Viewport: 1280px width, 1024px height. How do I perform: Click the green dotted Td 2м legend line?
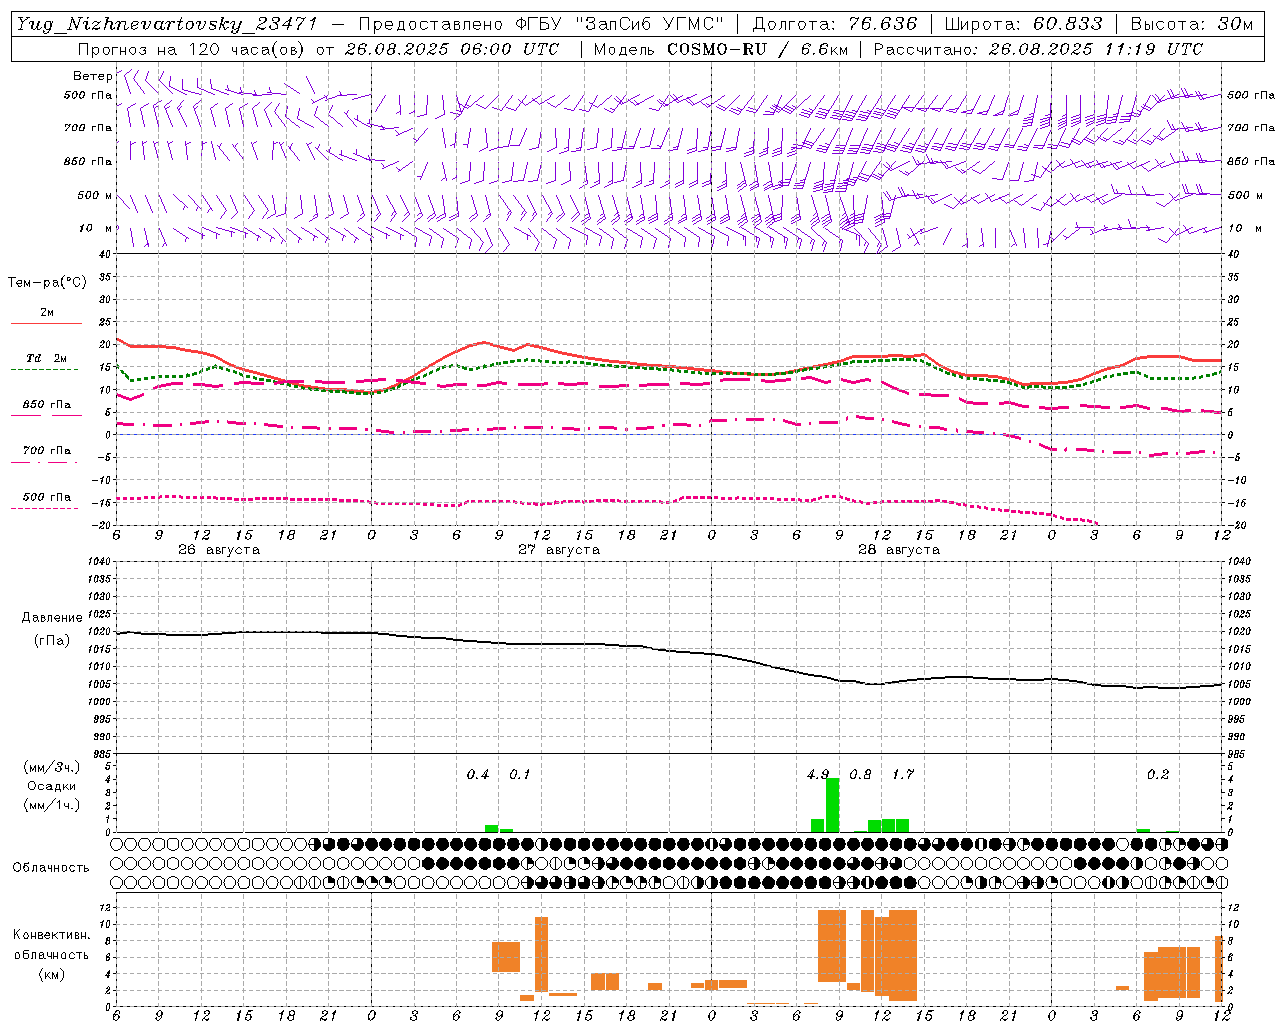[44, 369]
